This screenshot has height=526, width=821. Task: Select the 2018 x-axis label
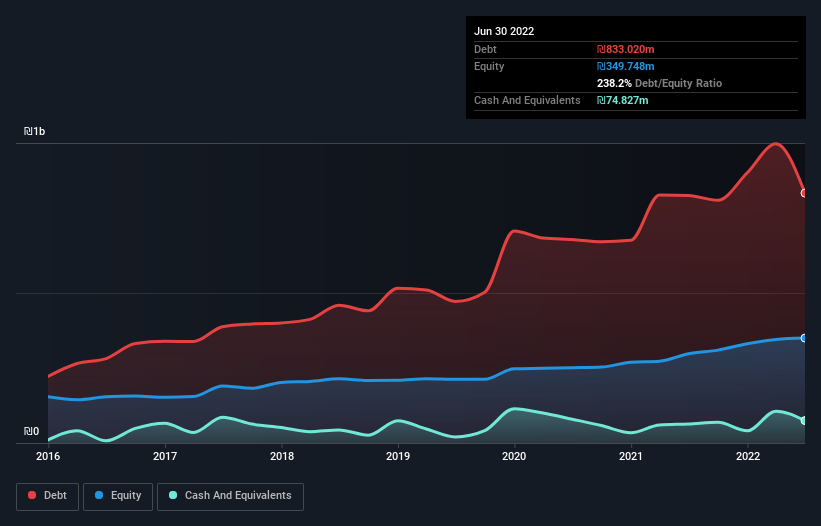(282, 456)
